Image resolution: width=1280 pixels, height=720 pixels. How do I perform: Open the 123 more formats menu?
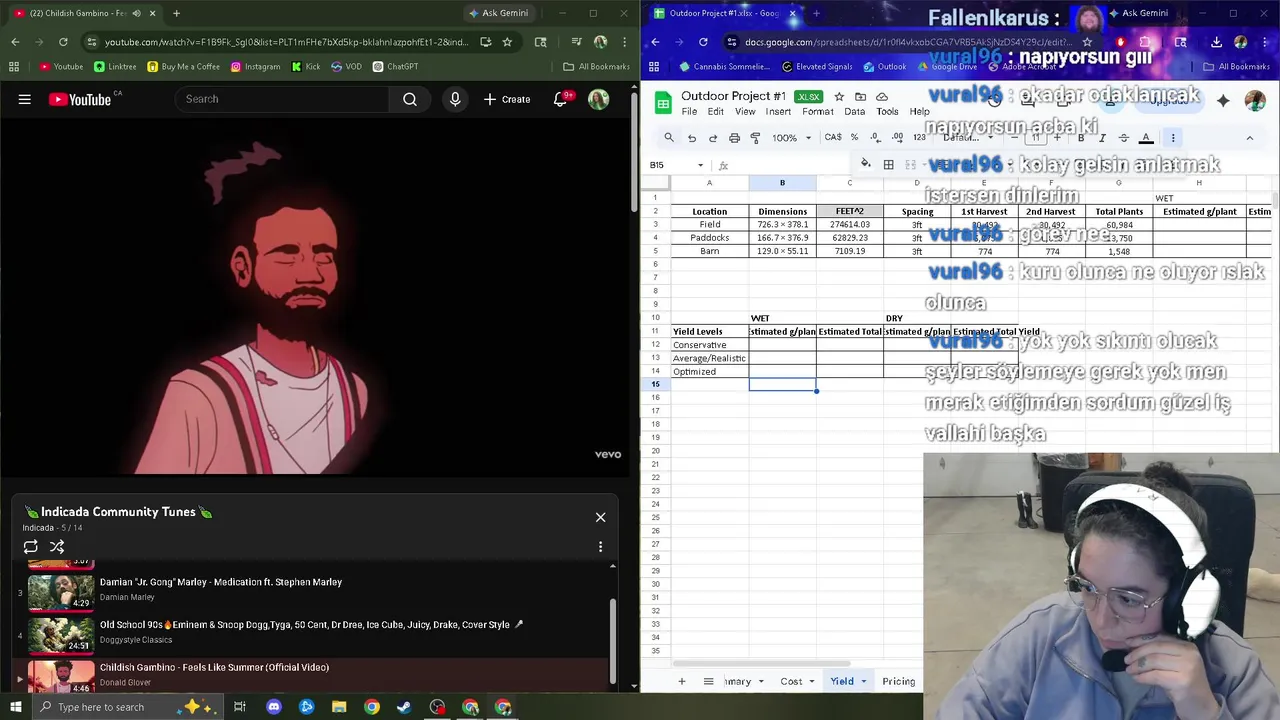coord(919,138)
